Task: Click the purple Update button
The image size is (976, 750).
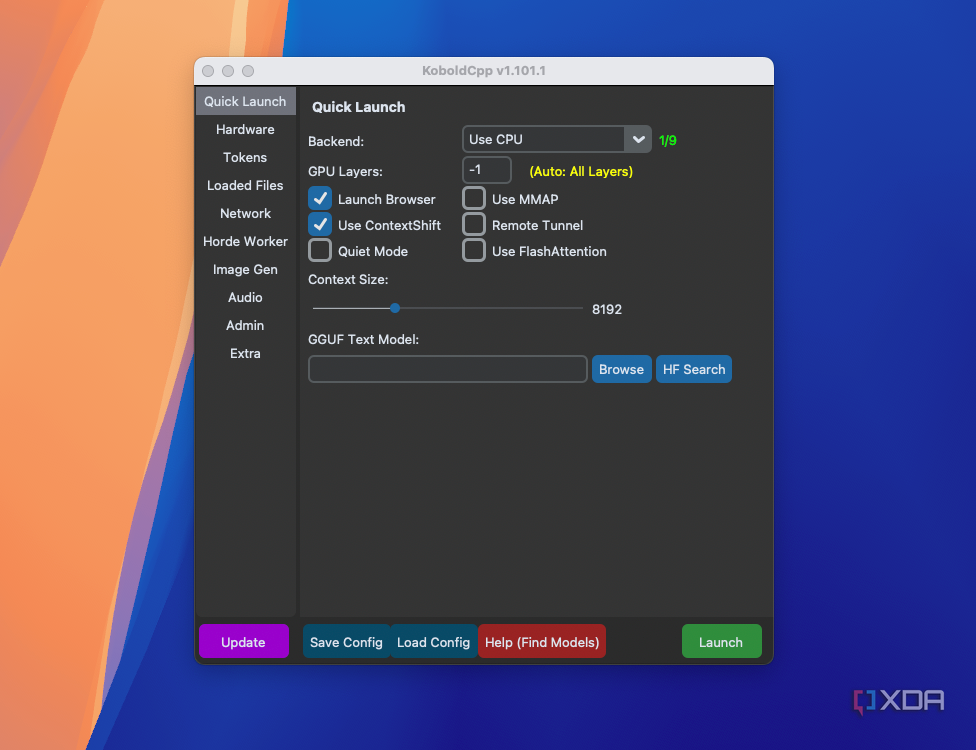Action: point(243,642)
